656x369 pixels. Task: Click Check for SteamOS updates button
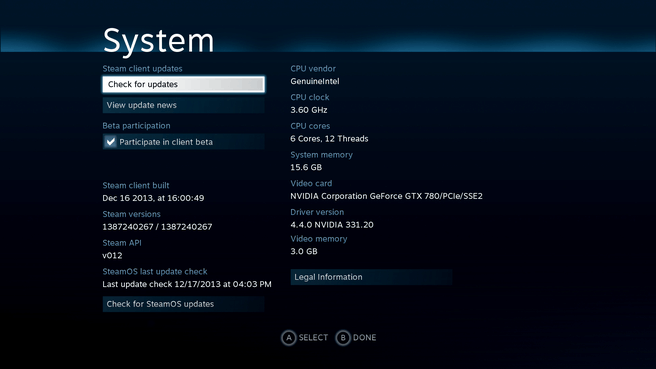[x=183, y=304]
